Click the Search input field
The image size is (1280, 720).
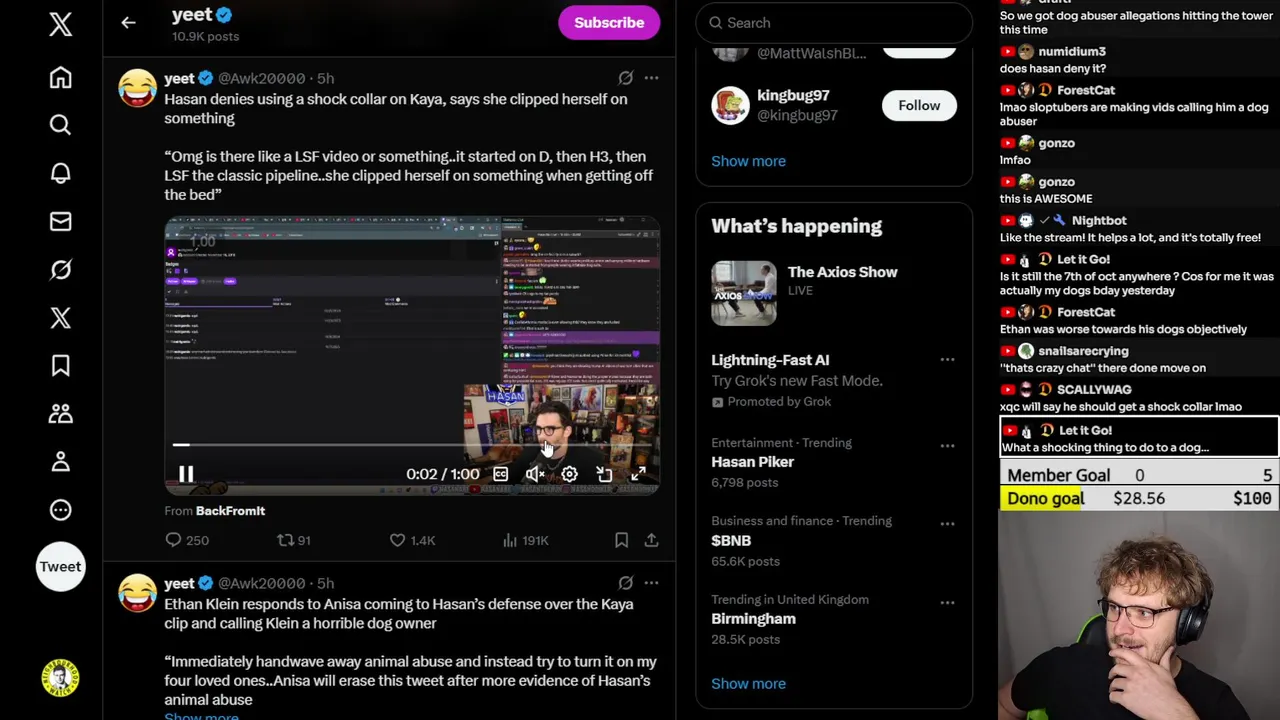[x=834, y=22]
